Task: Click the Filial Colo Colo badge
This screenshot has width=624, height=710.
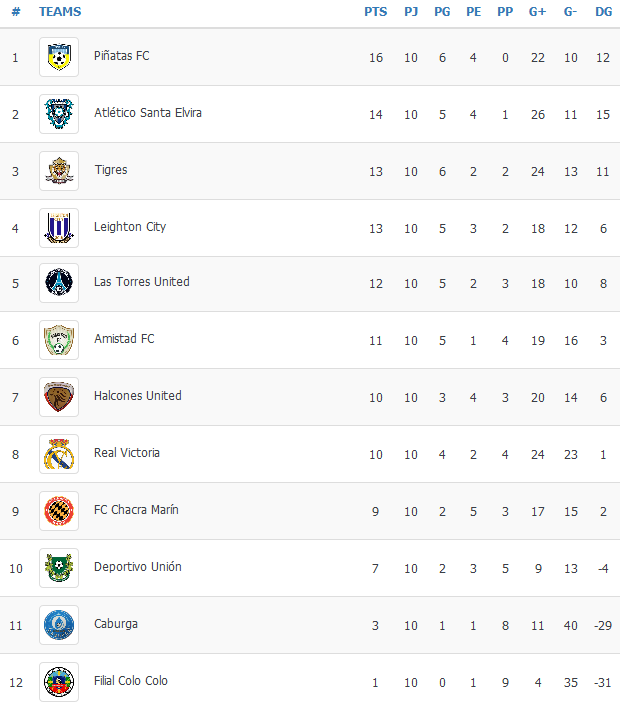Action: pos(59,682)
